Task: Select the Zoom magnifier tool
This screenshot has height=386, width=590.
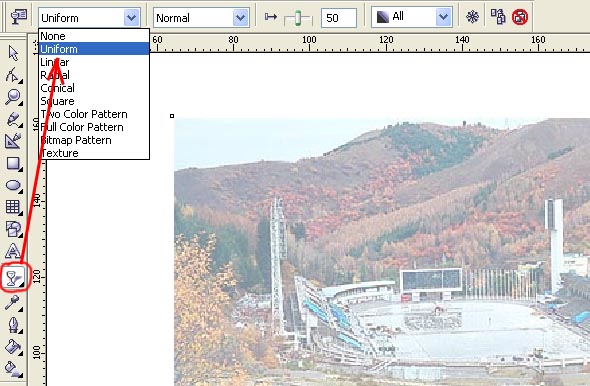Action: click(x=14, y=97)
